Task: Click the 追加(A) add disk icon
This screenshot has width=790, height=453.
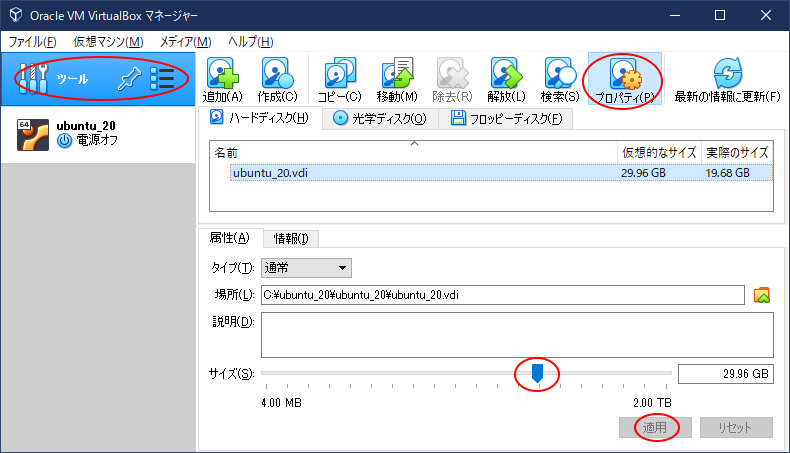Action: pos(222,74)
